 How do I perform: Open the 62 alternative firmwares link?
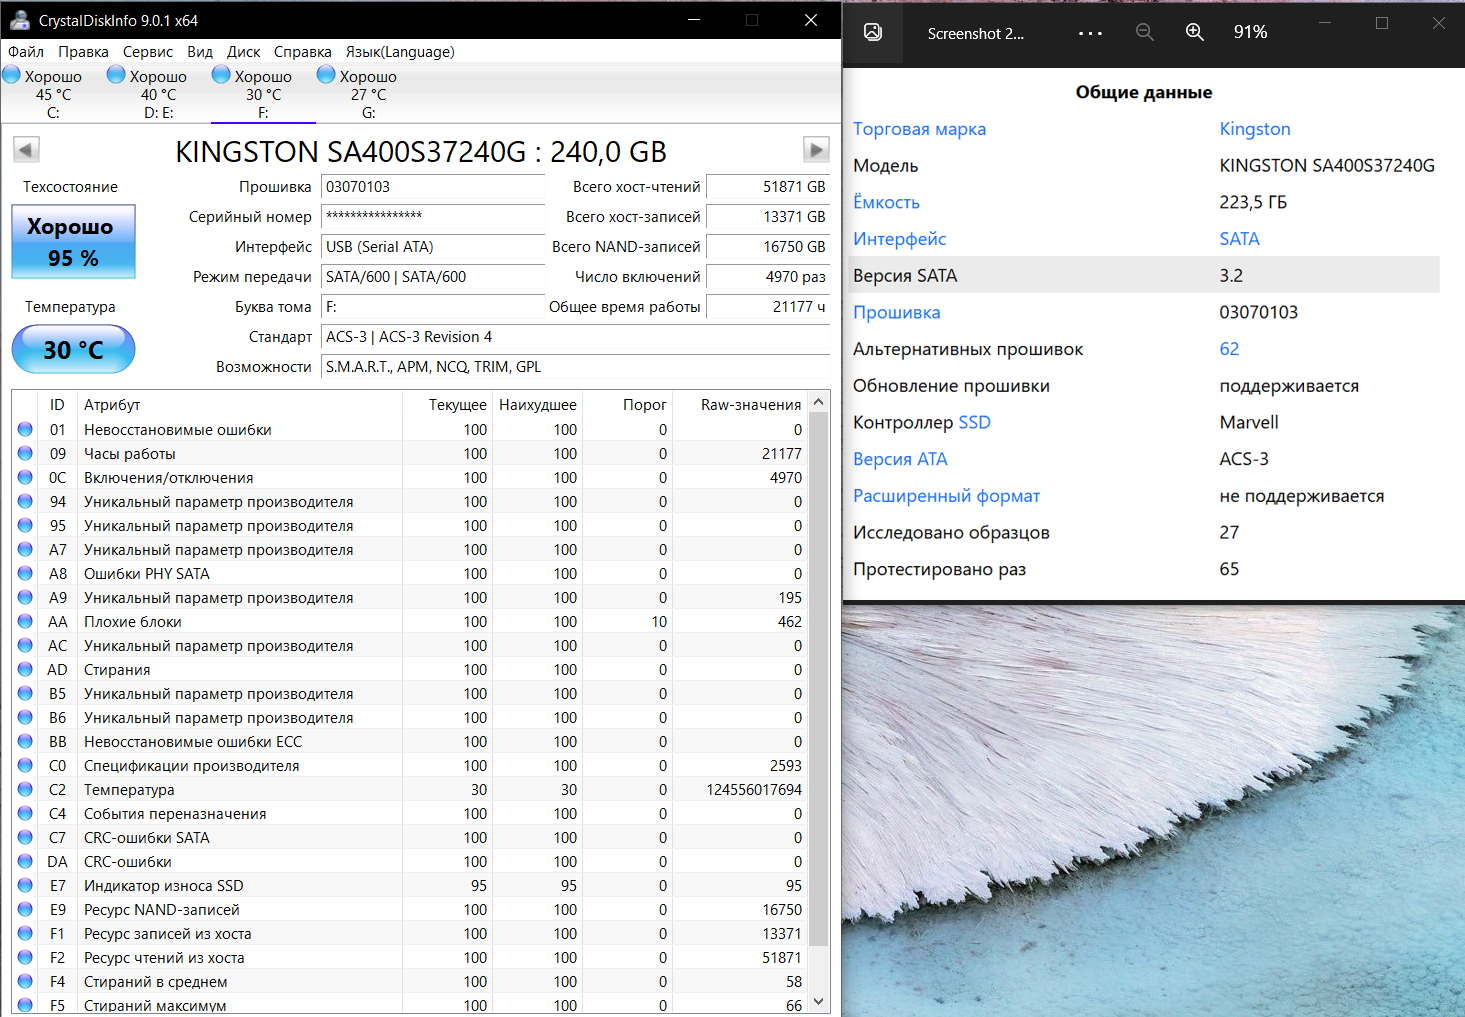(x=1229, y=349)
